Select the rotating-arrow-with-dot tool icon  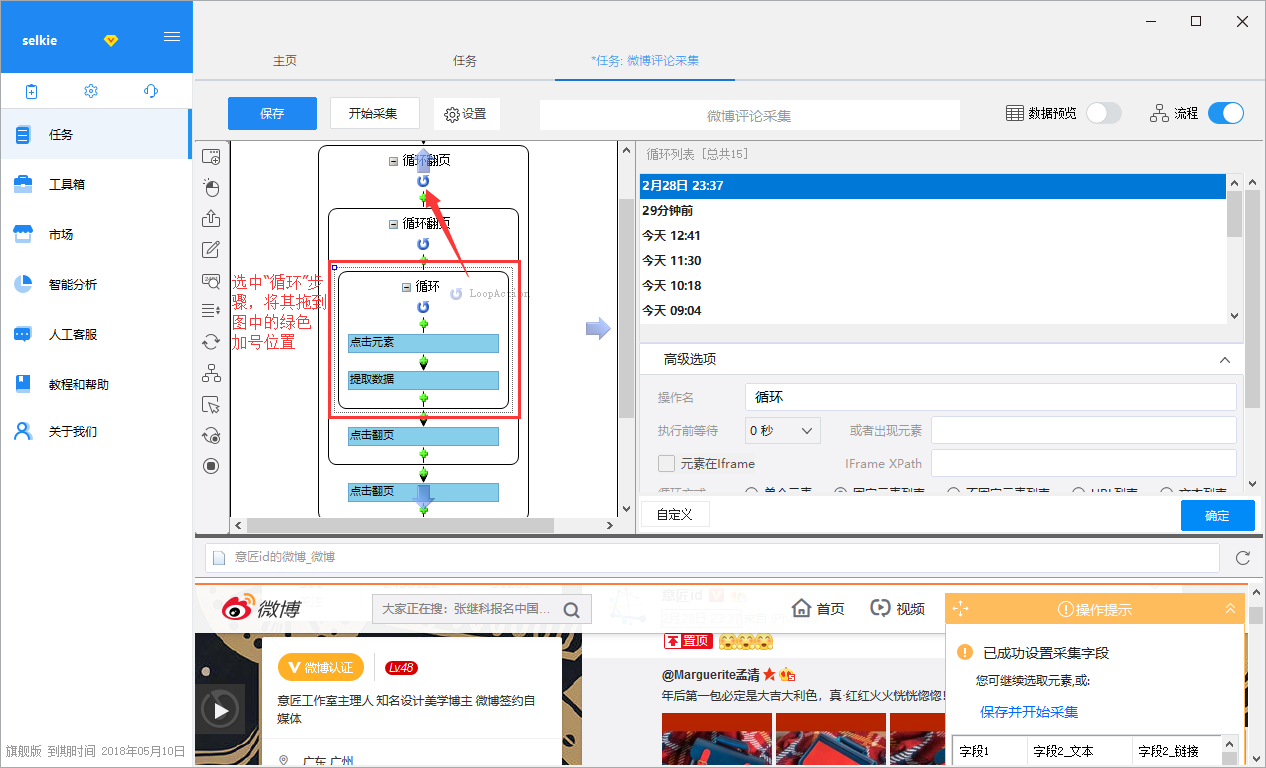pyautogui.click(x=211, y=435)
